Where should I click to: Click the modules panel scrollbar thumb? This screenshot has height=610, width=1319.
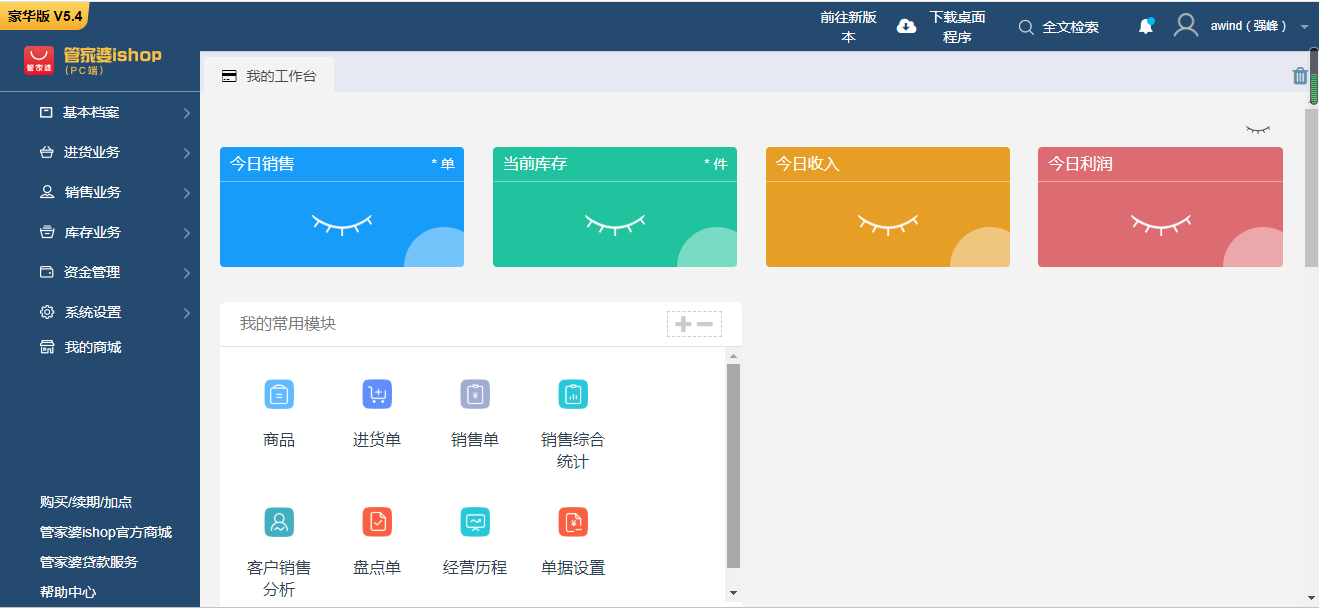(733, 466)
